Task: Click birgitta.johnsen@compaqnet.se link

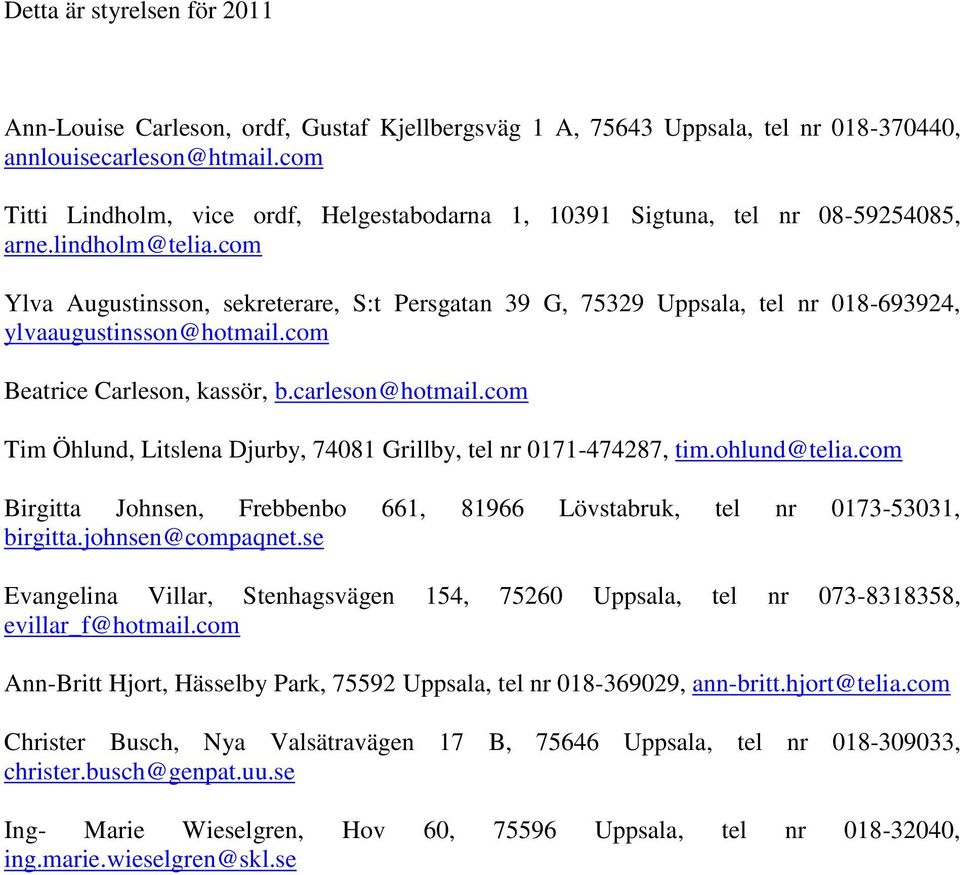Action: coord(164,538)
